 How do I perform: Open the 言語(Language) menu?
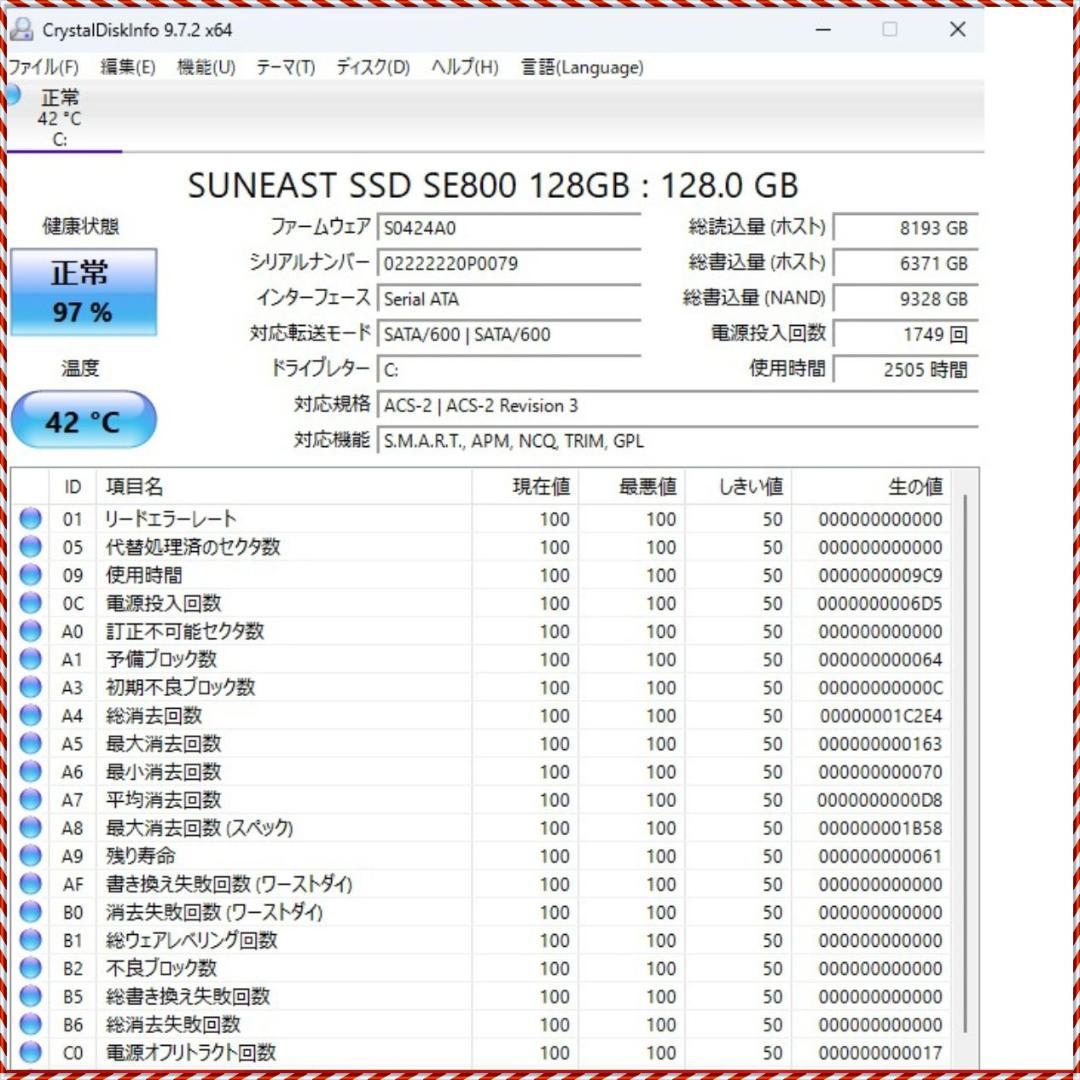(x=582, y=67)
